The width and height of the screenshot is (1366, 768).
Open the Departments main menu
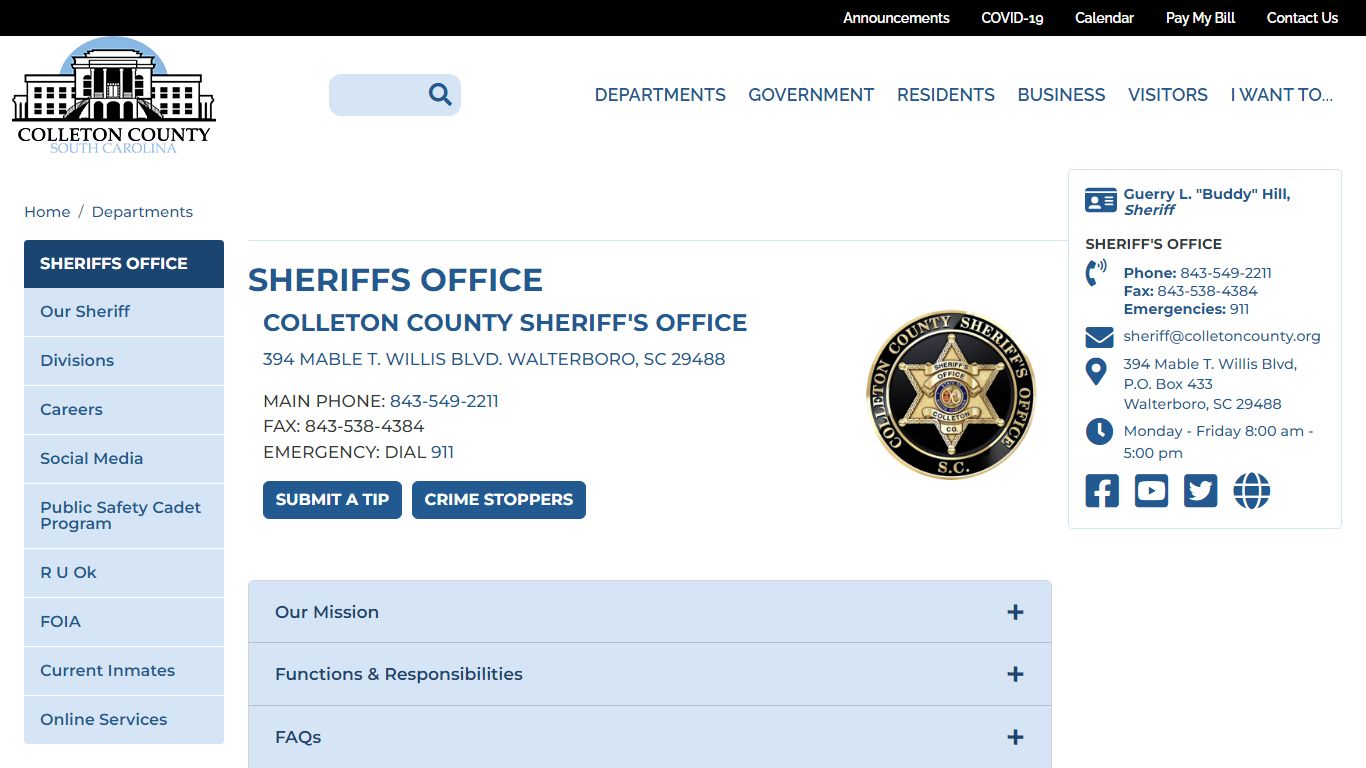[660, 95]
